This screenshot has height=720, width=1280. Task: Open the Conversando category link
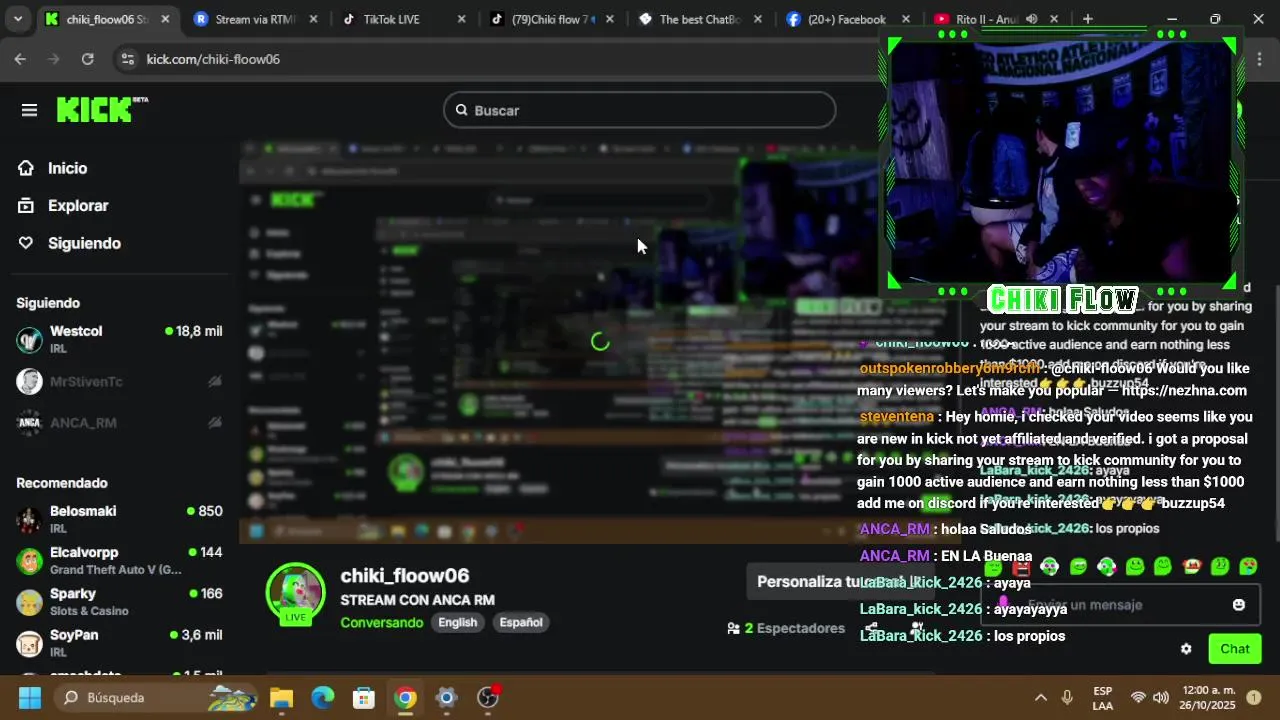(382, 622)
